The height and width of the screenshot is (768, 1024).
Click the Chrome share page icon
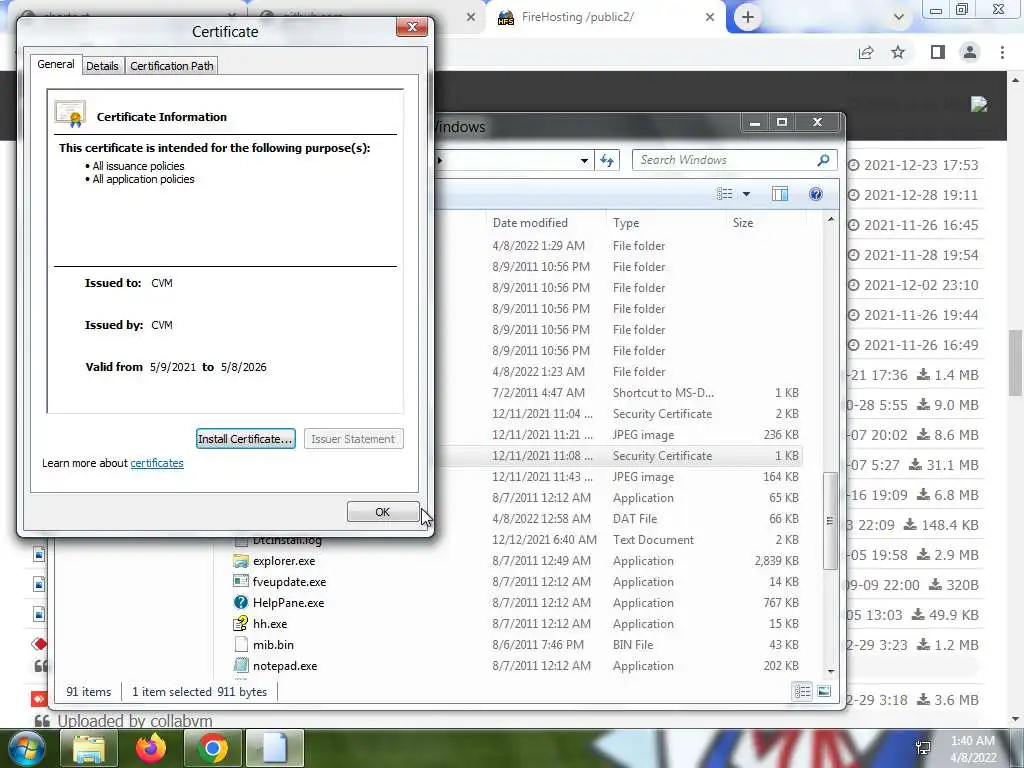866,52
